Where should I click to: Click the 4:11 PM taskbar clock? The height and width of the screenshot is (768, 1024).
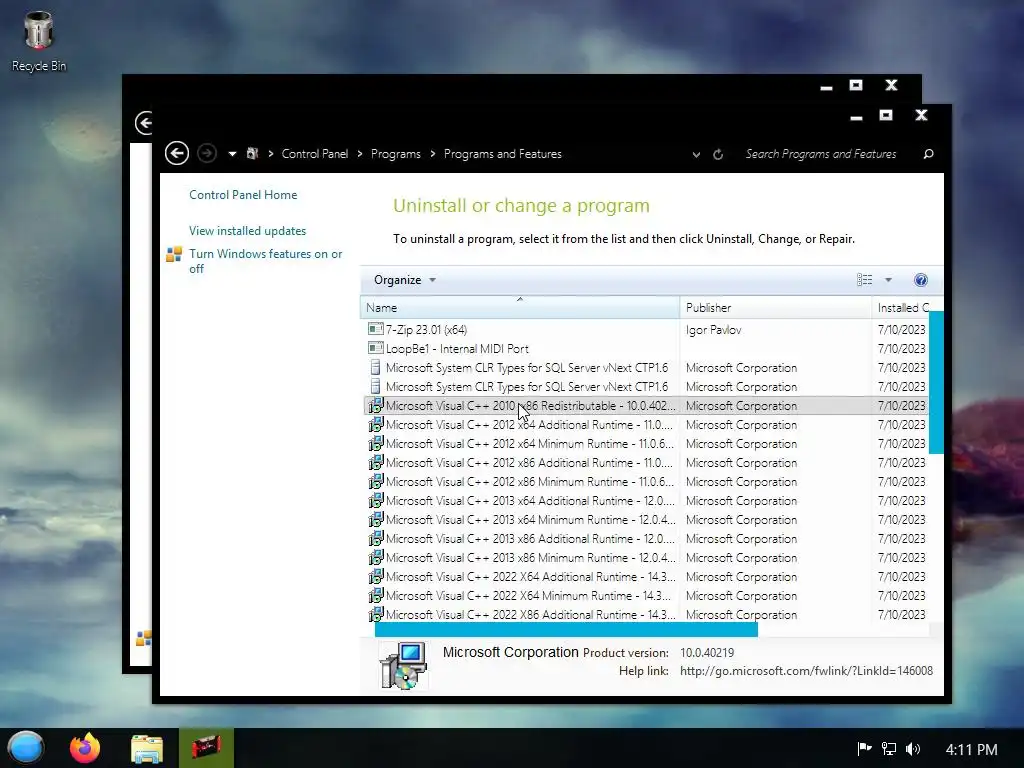971,749
